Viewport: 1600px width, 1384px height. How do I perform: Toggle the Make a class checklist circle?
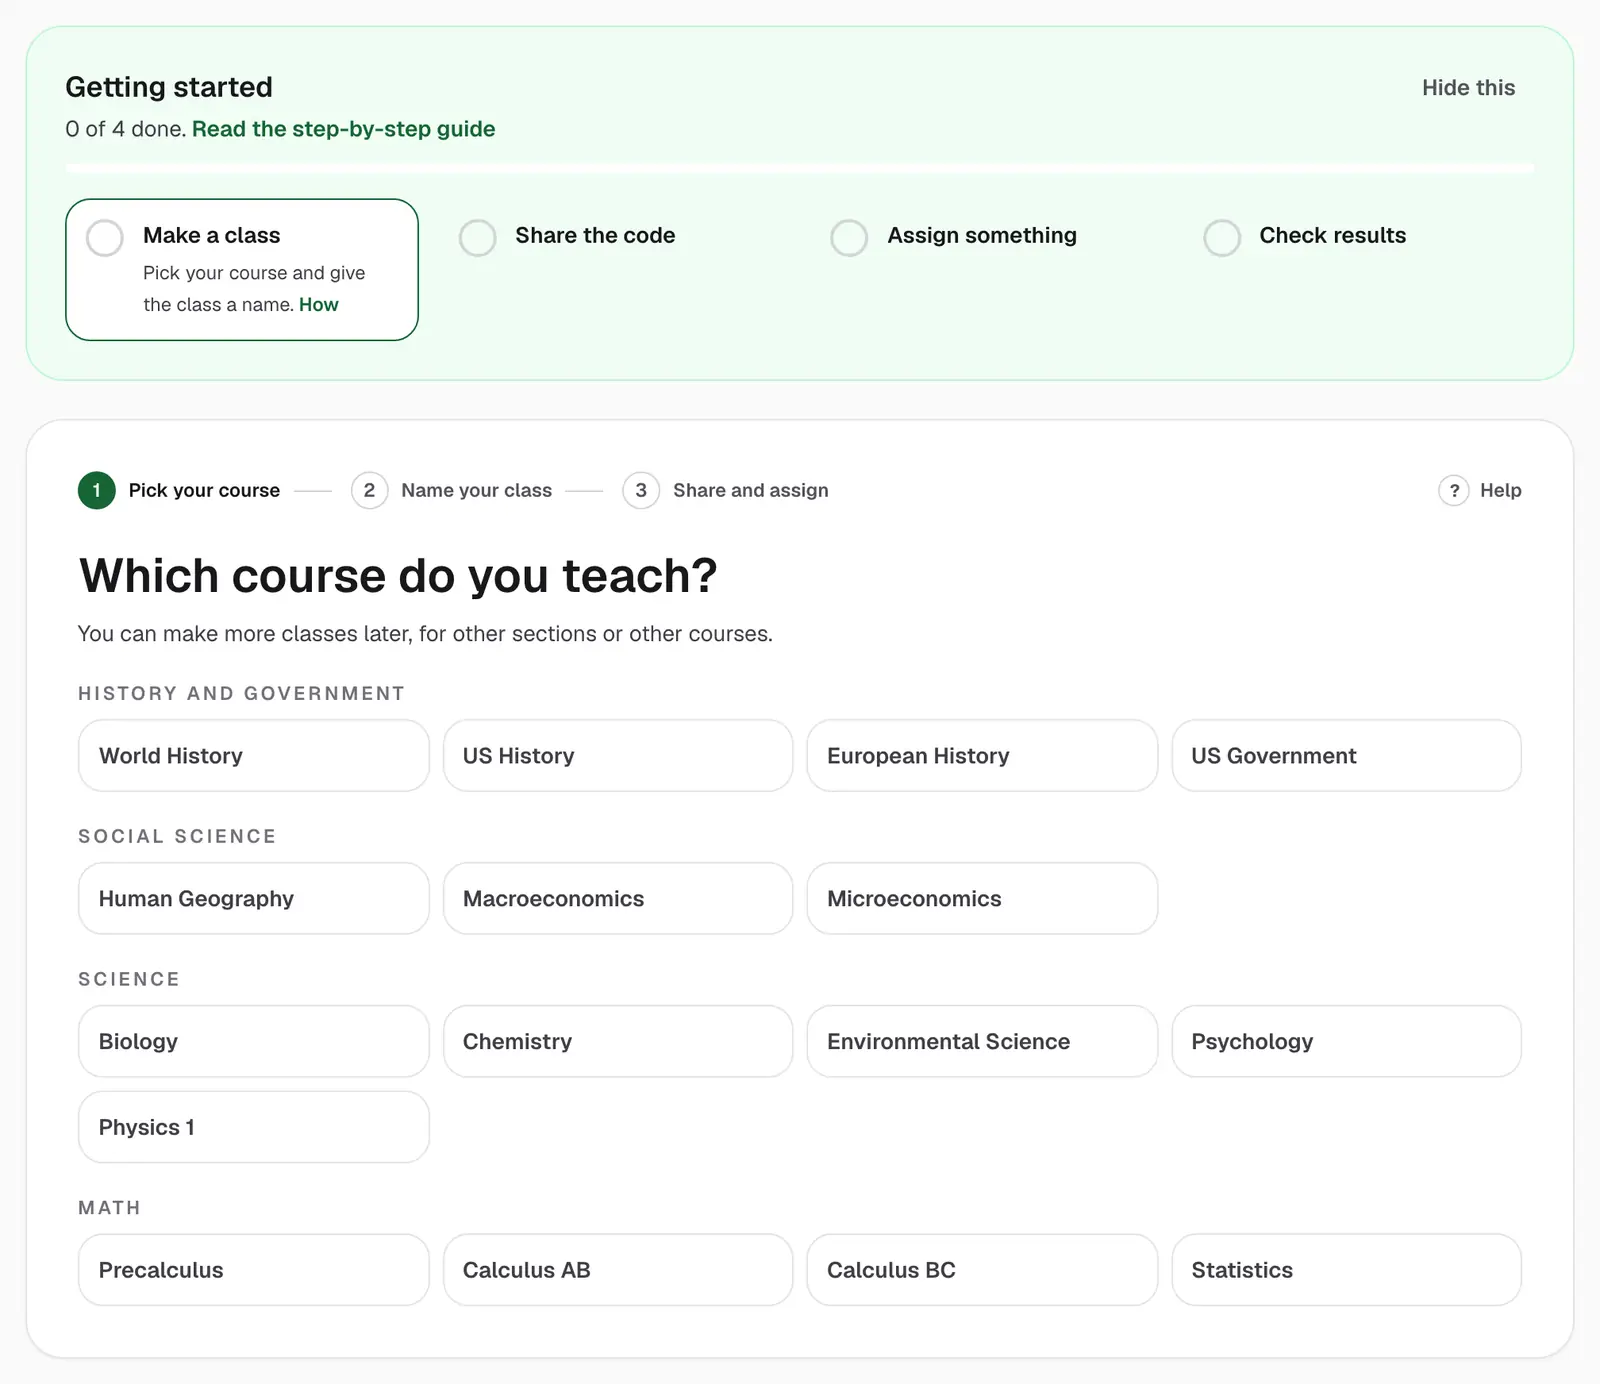[105, 238]
